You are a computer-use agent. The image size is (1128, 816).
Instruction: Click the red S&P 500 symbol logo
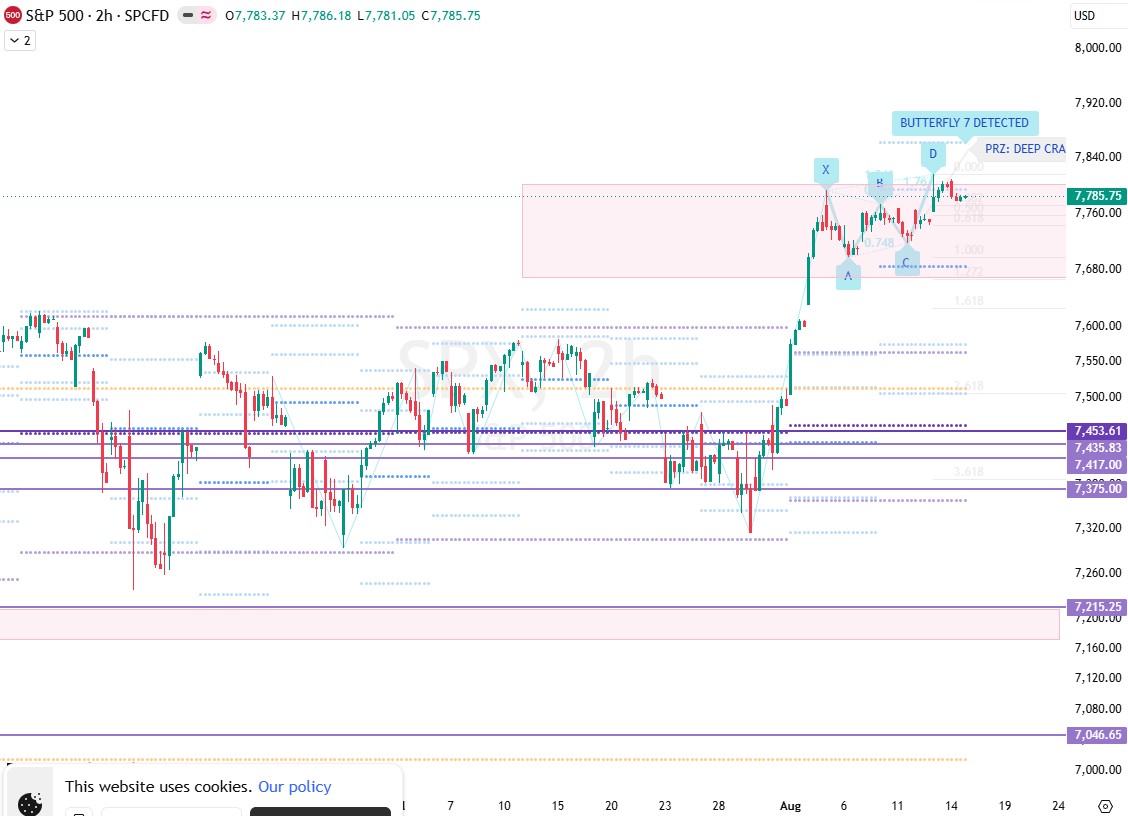(x=12, y=15)
